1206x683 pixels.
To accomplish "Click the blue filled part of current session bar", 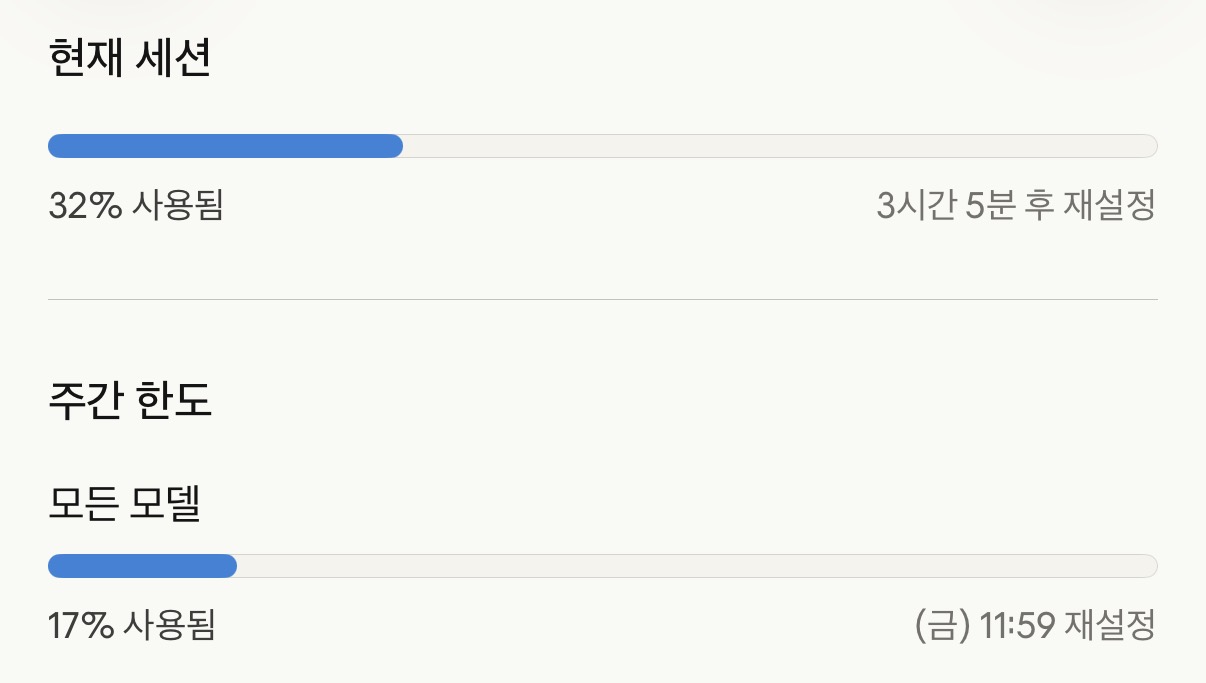I will 225,146.
